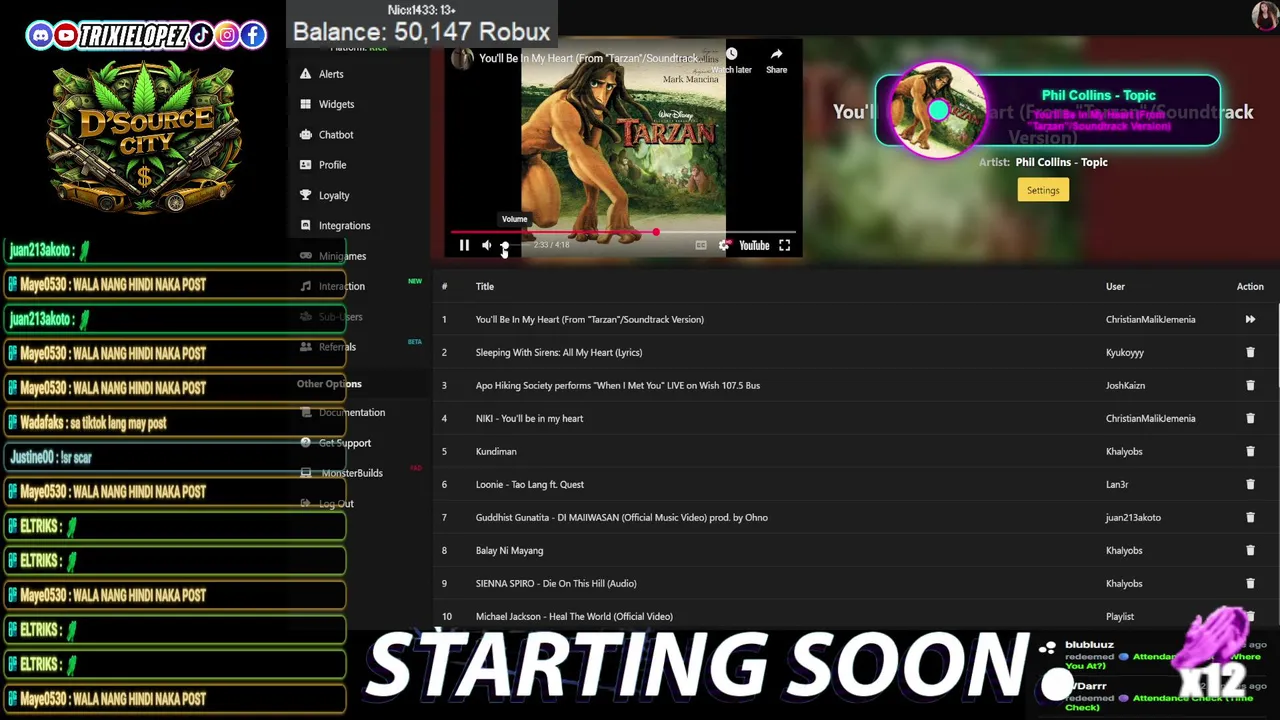Remove Guddhist Gunatita song from queue

click(x=1250, y=517)
